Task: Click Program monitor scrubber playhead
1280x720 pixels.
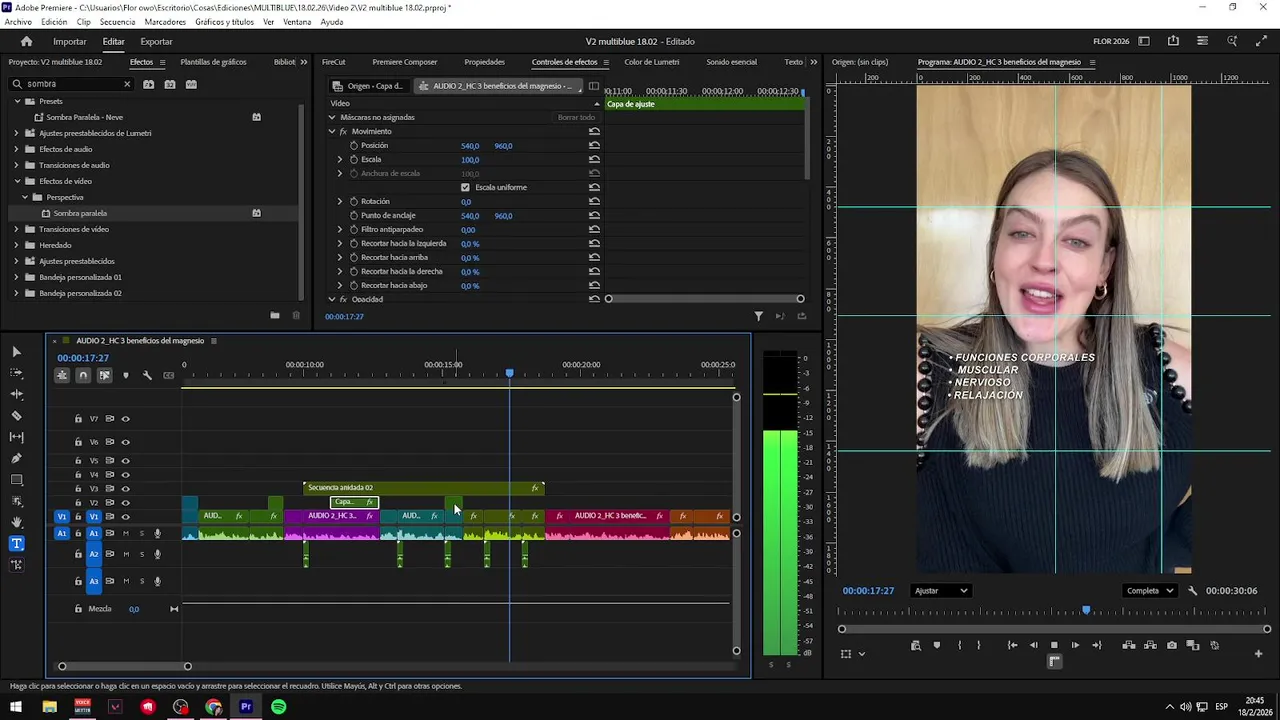Action: (x=1086, y=610)
